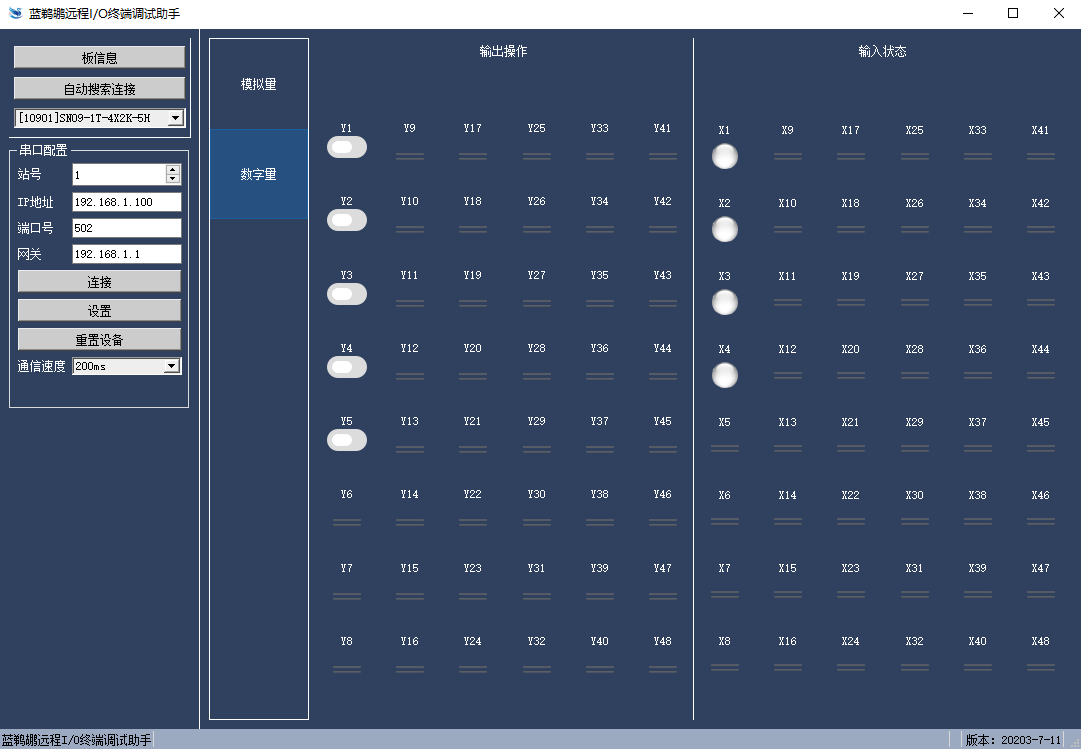
Task: Switch the Y3 output on
Action: point(347,294)
